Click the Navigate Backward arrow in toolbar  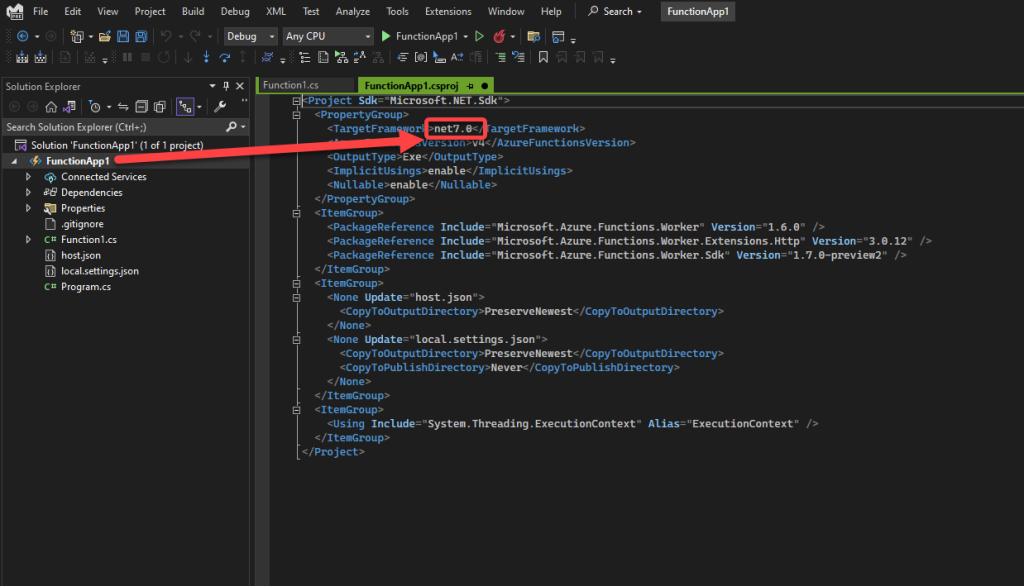tap(23, 37)
